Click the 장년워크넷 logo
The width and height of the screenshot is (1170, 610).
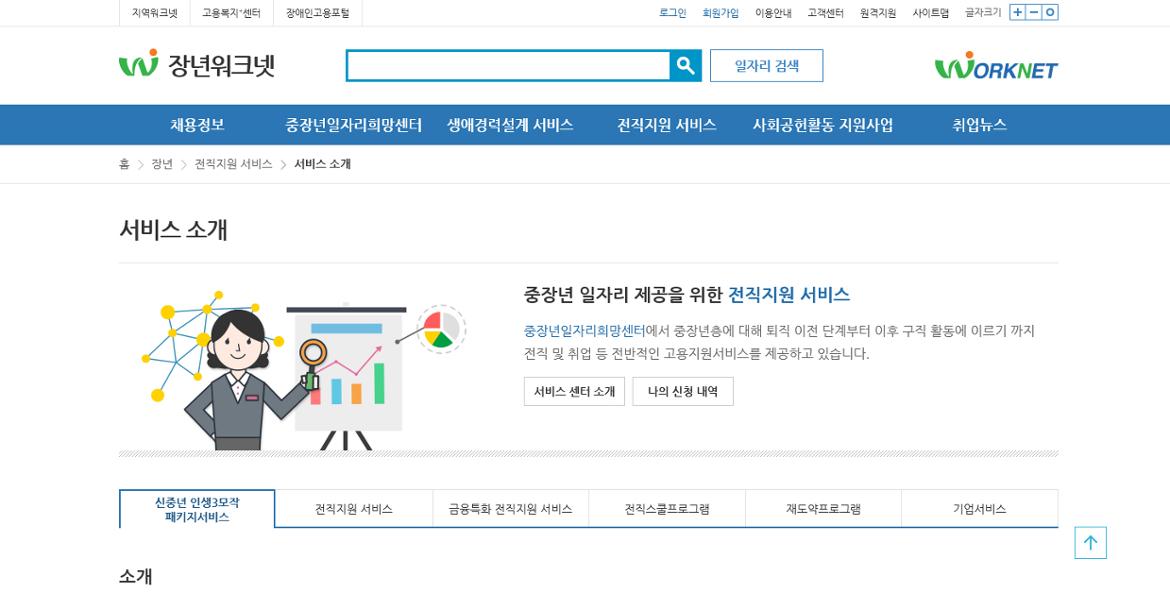coord(197,65)
